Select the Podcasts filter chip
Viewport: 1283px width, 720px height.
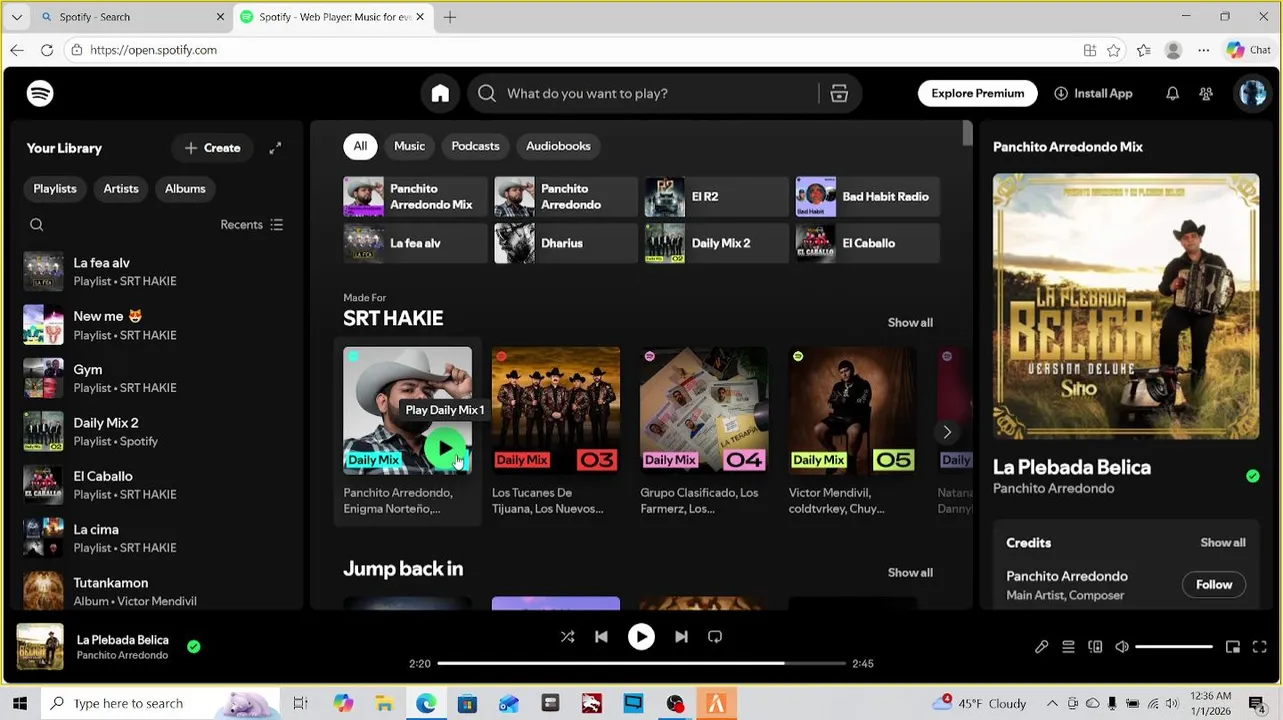click(475, 146)
